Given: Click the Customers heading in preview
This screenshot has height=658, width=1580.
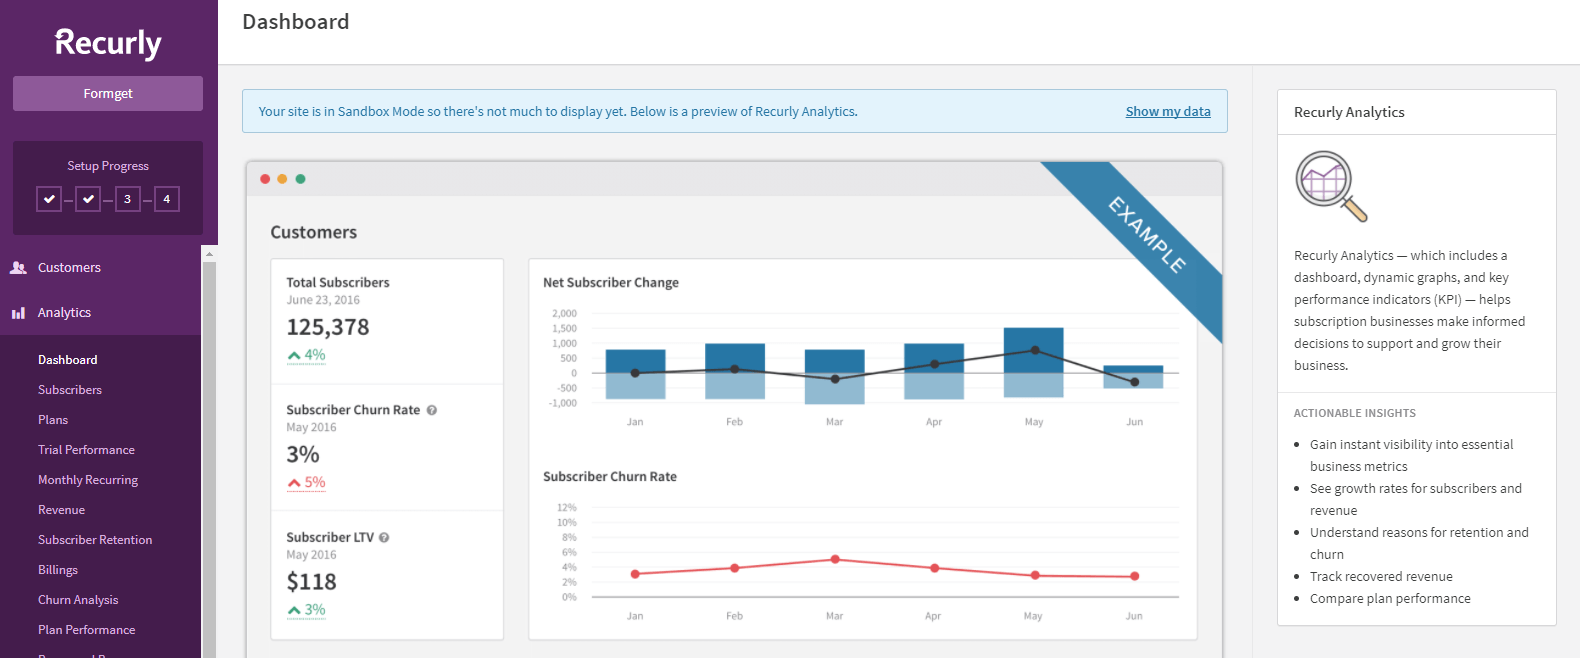Looking at the screenshot, I should tap(314, 232).
